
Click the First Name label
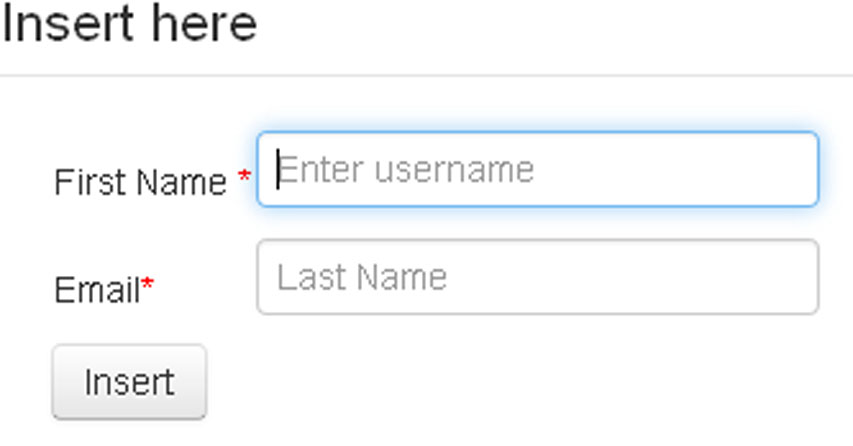pyautogui.click(x=140, y=182)
